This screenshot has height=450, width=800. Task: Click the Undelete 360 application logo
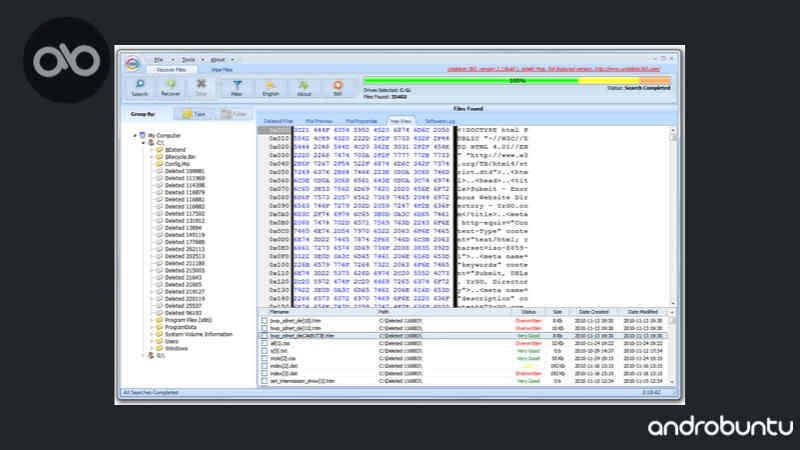(x=133, y=63)
